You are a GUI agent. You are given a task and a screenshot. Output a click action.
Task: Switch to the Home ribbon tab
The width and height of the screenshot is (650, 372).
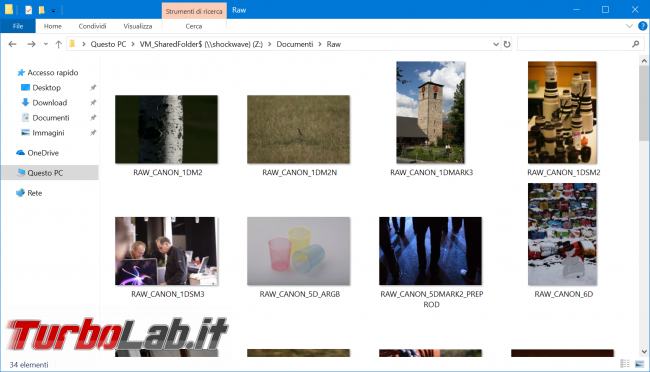pos(53,26)
